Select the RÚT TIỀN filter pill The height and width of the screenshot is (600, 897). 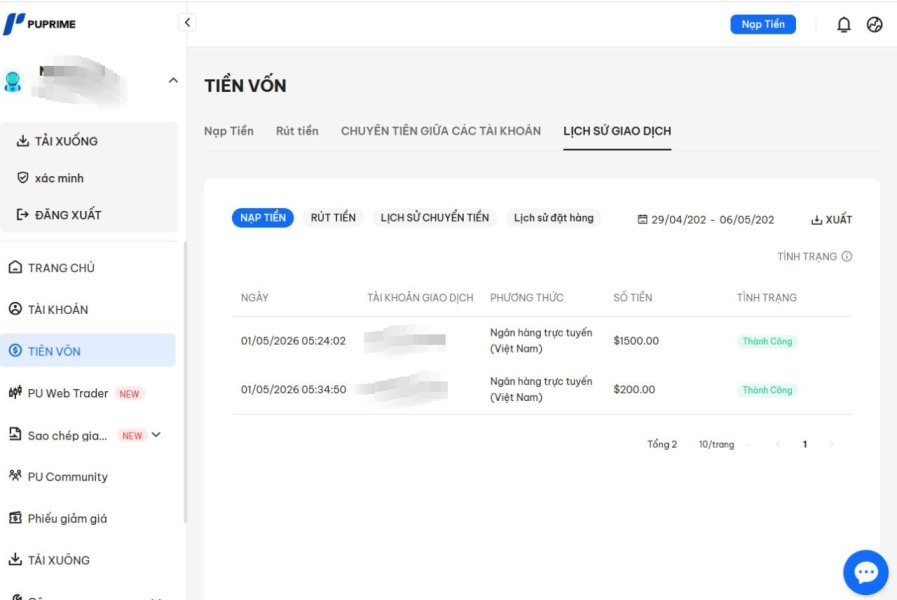pyautogui.click(x=333, y=217)
